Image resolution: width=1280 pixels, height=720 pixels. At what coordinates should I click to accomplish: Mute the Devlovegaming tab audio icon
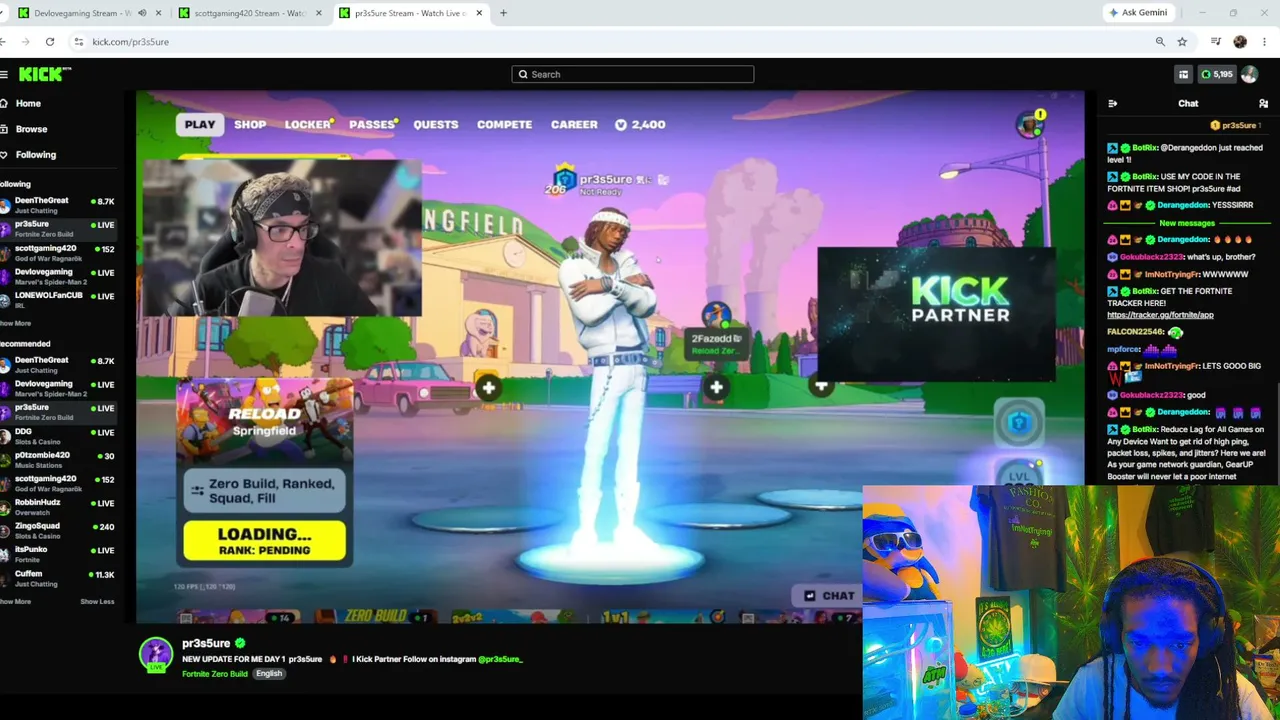(x=142, y=13)
